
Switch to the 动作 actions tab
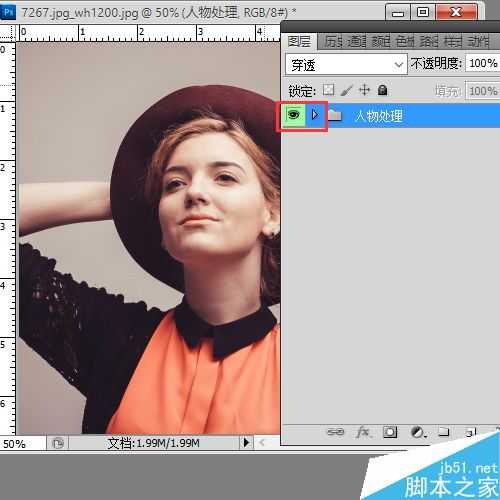(479, 42)
